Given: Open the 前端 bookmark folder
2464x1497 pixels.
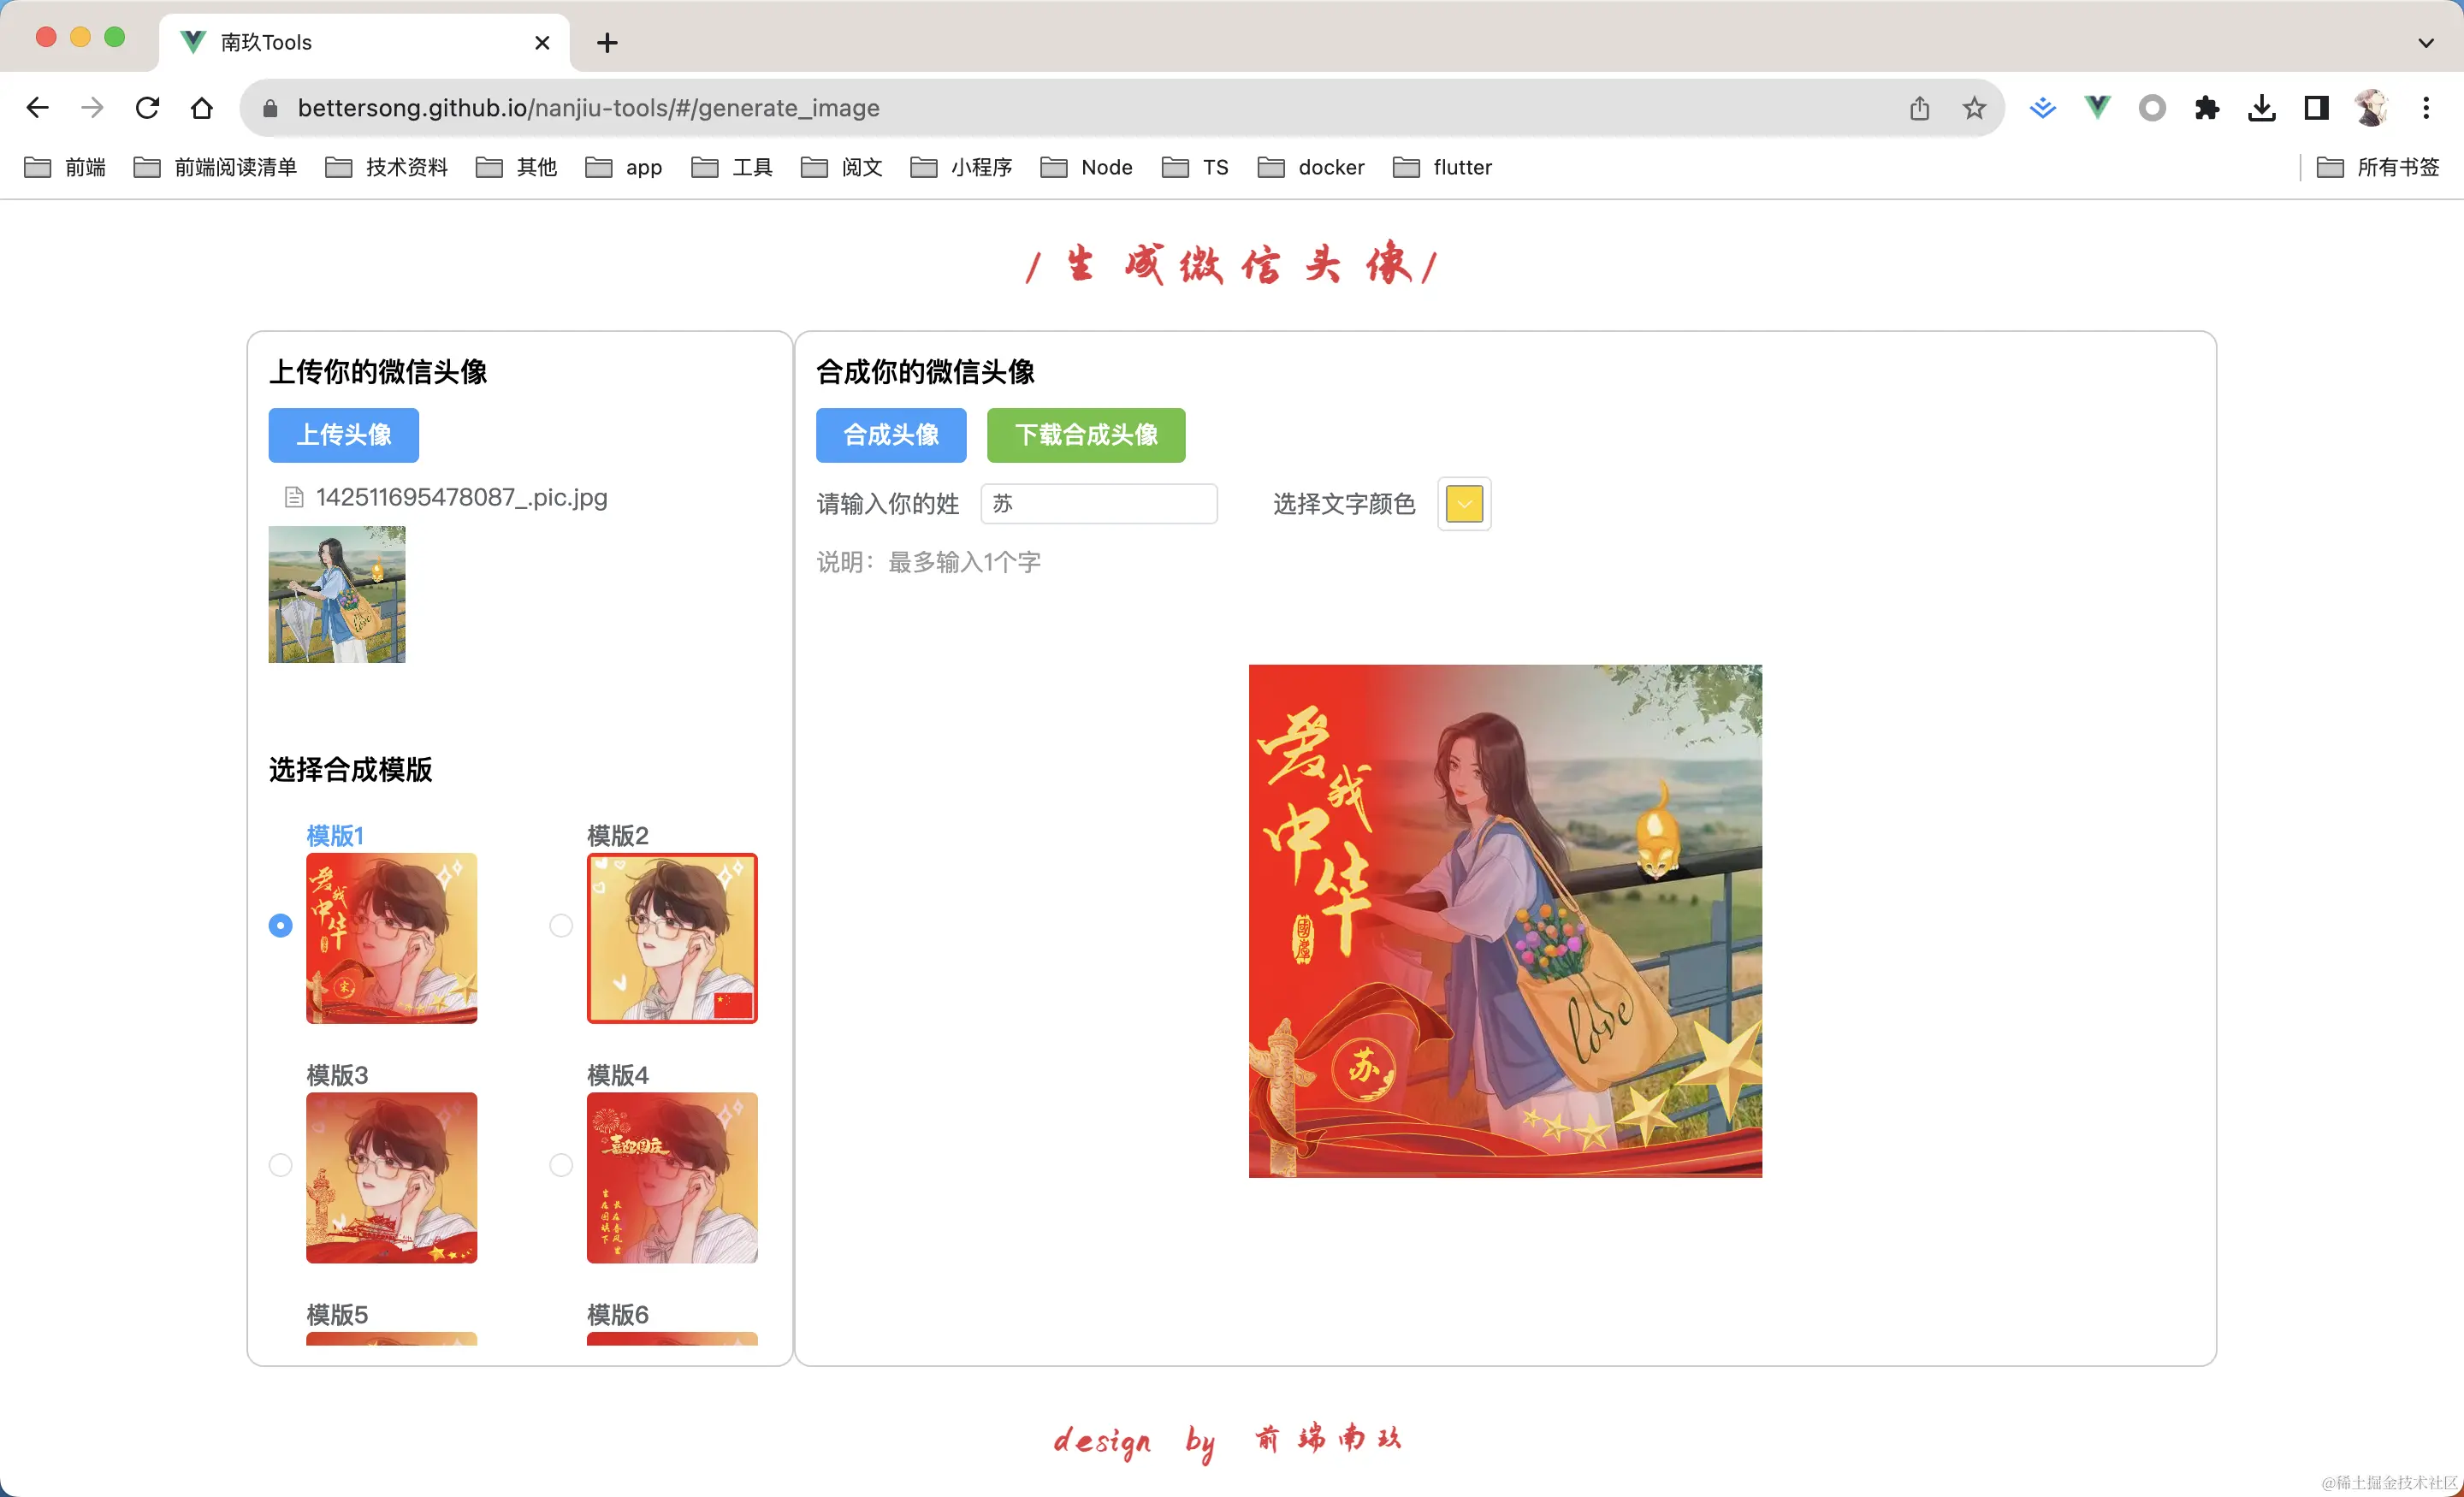Looking at the screenshot, I should [65, 167].
